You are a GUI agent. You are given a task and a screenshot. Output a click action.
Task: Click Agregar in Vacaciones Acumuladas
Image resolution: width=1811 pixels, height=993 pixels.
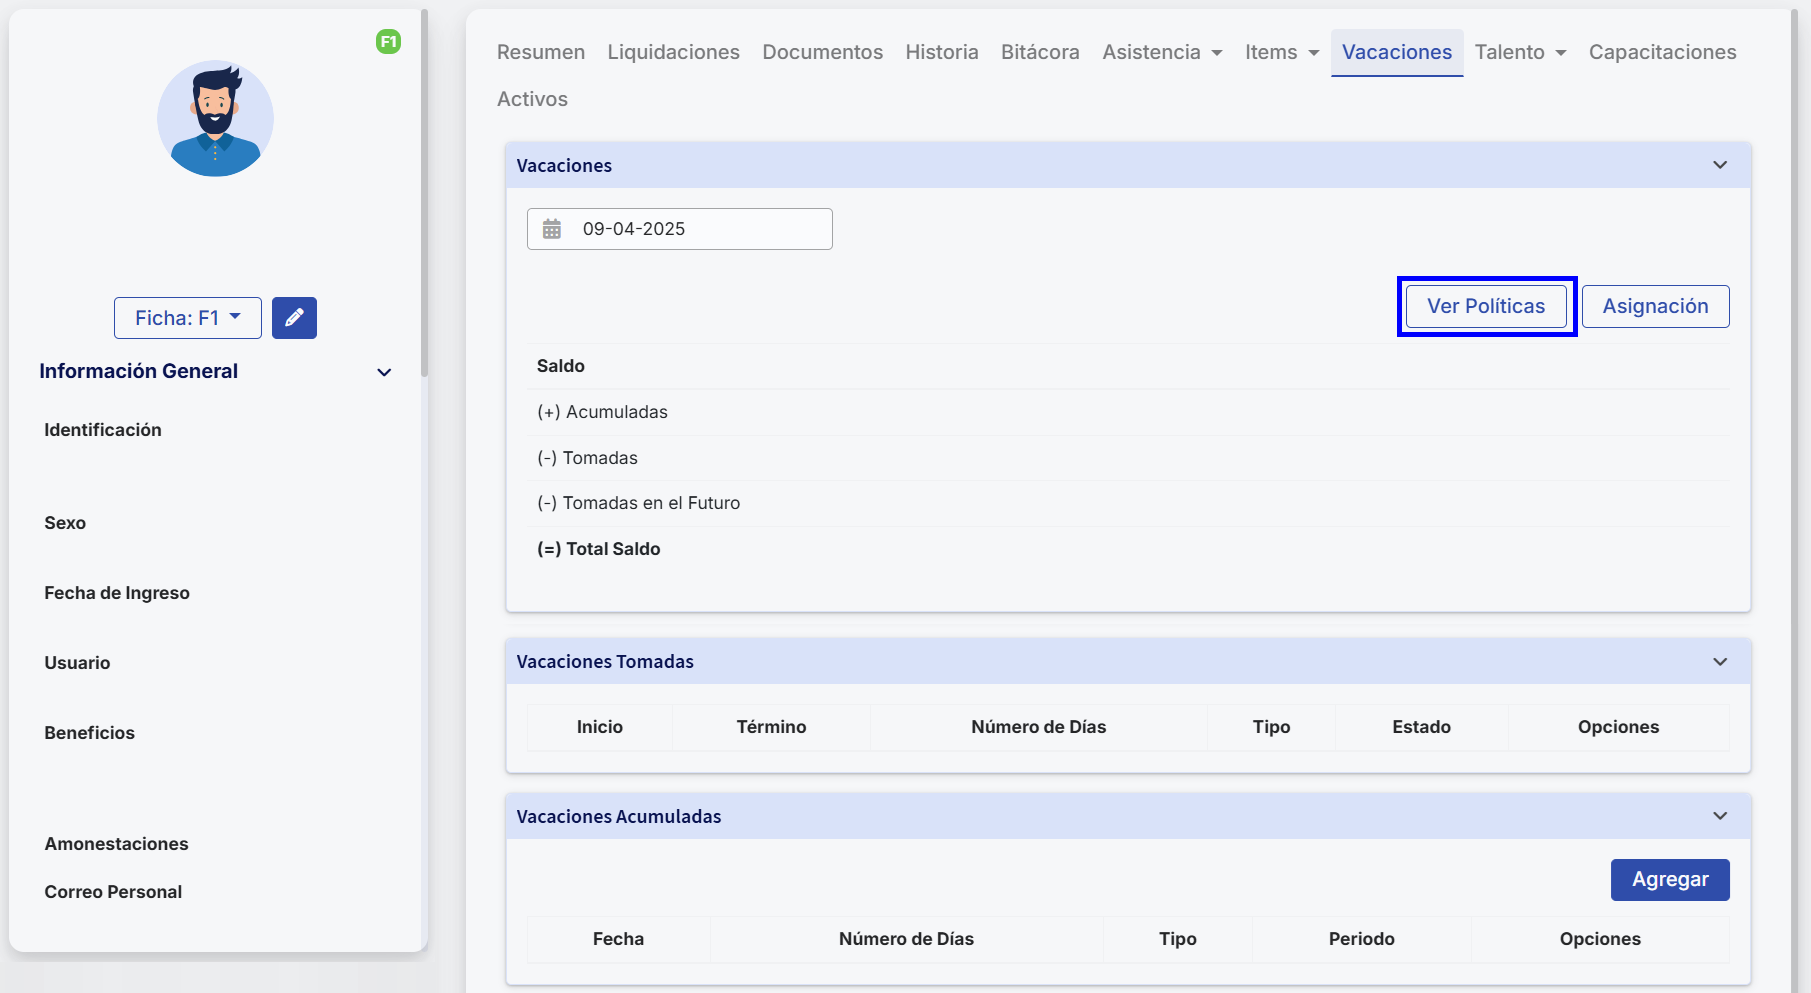(1670, 880)
